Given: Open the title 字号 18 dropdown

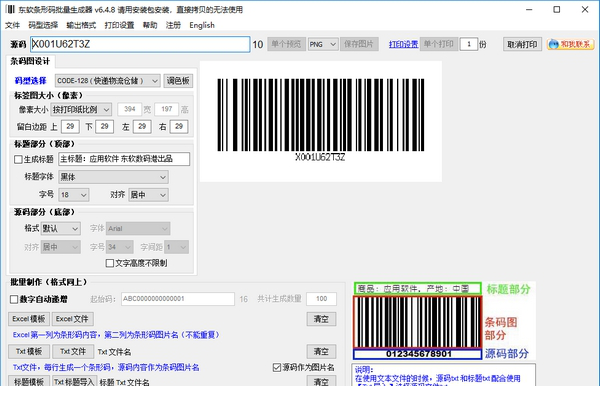Looking at the screenshot, I should pyautogui.click(x=74, y=195).
